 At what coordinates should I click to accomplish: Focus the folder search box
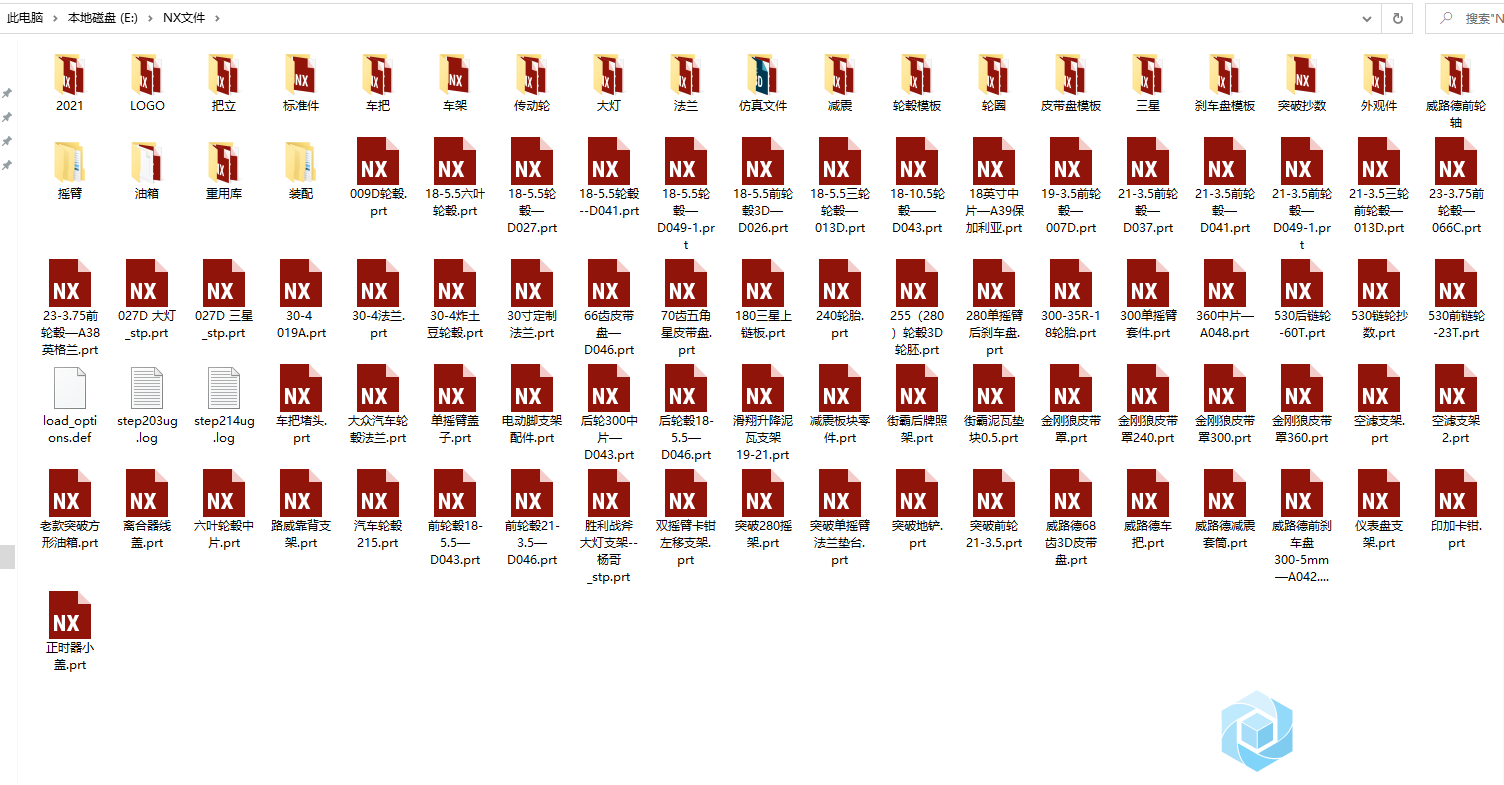(x=1464, y=18)
